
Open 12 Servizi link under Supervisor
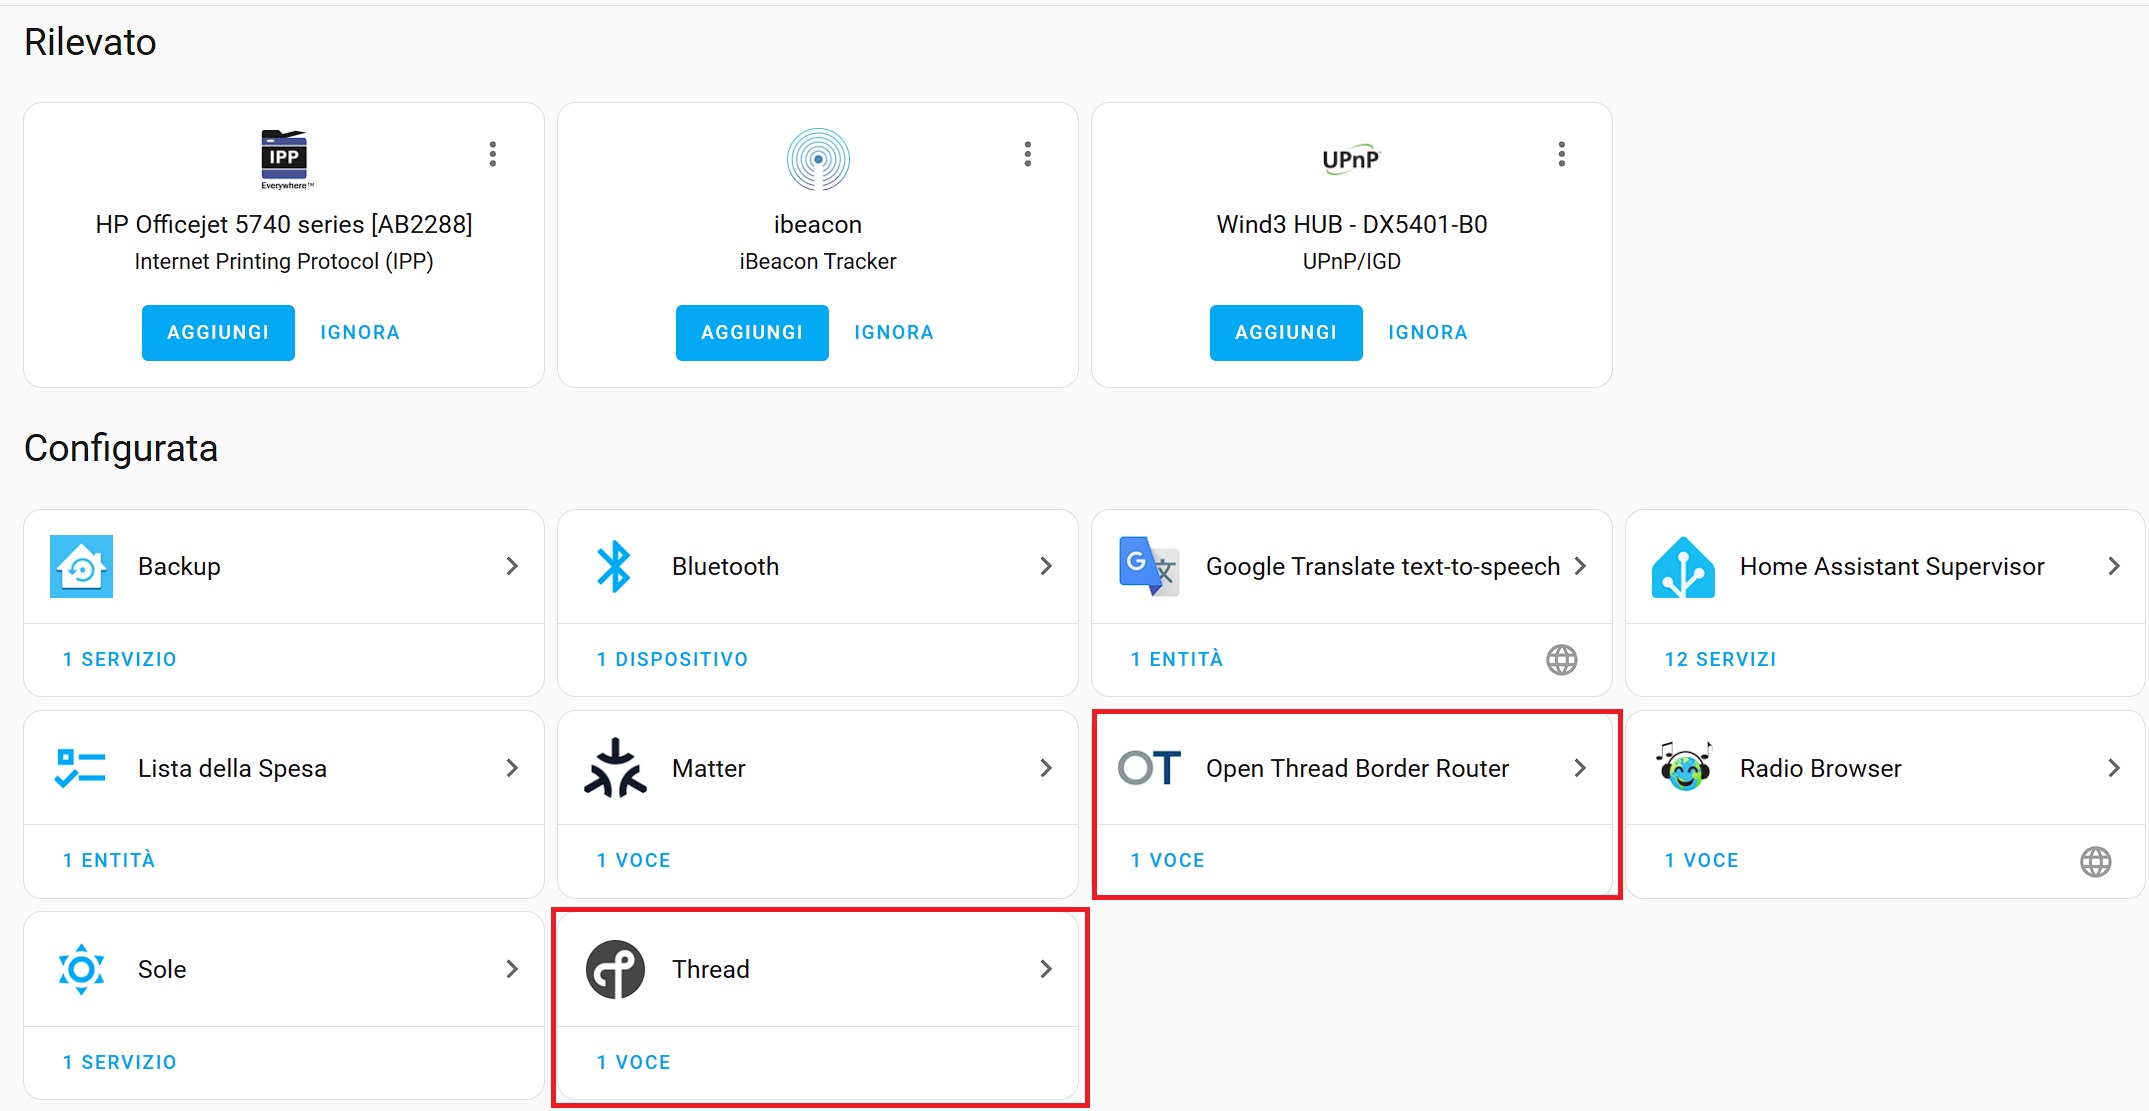[1720, 659]
